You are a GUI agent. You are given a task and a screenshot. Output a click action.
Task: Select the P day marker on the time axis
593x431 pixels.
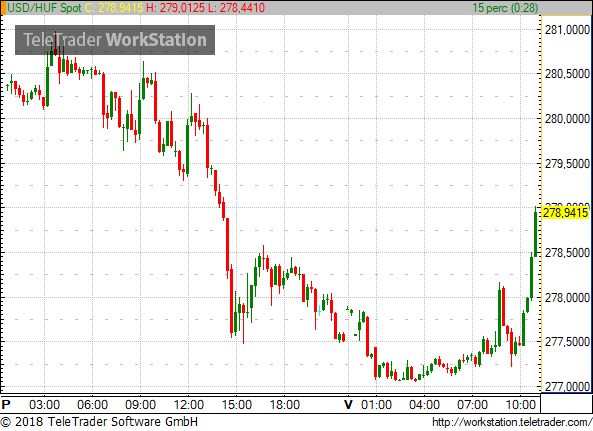(x=6, y=405)
